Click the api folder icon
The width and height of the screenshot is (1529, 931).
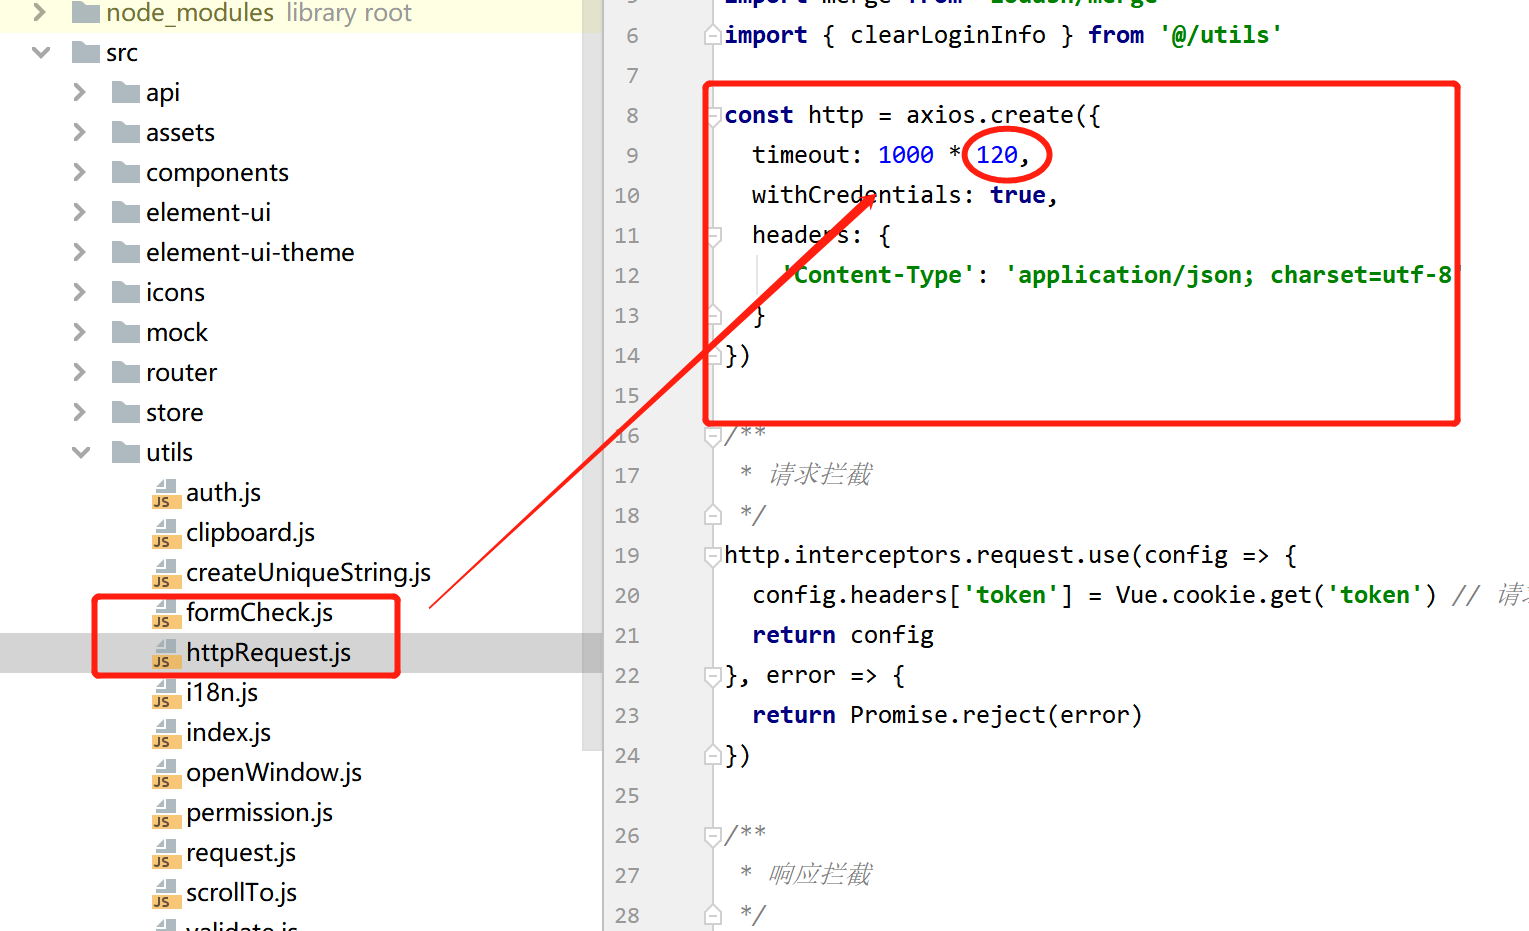(126, 92)
